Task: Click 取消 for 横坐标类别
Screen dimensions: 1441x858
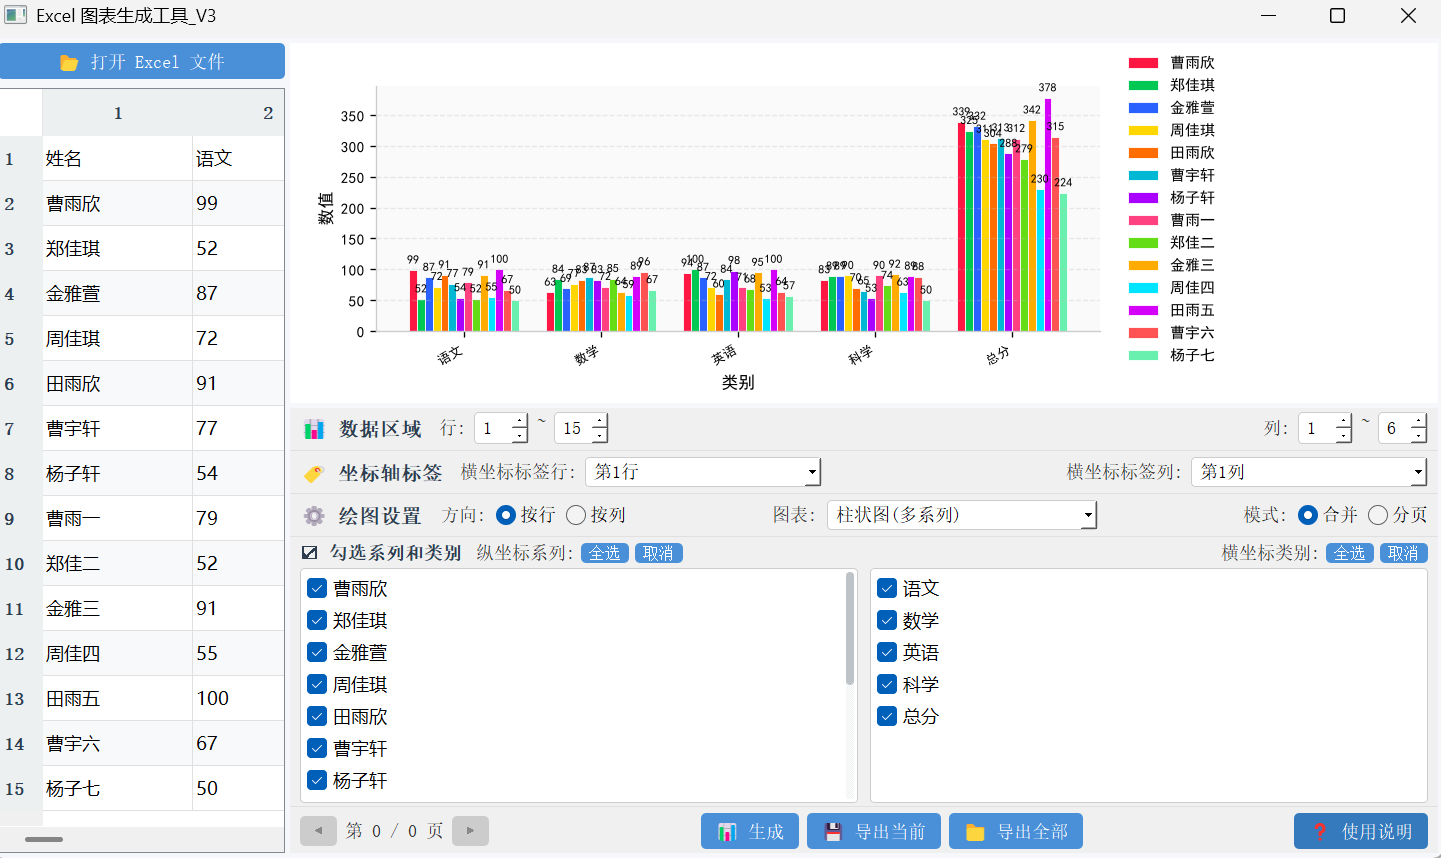Action: (1404, 553)
